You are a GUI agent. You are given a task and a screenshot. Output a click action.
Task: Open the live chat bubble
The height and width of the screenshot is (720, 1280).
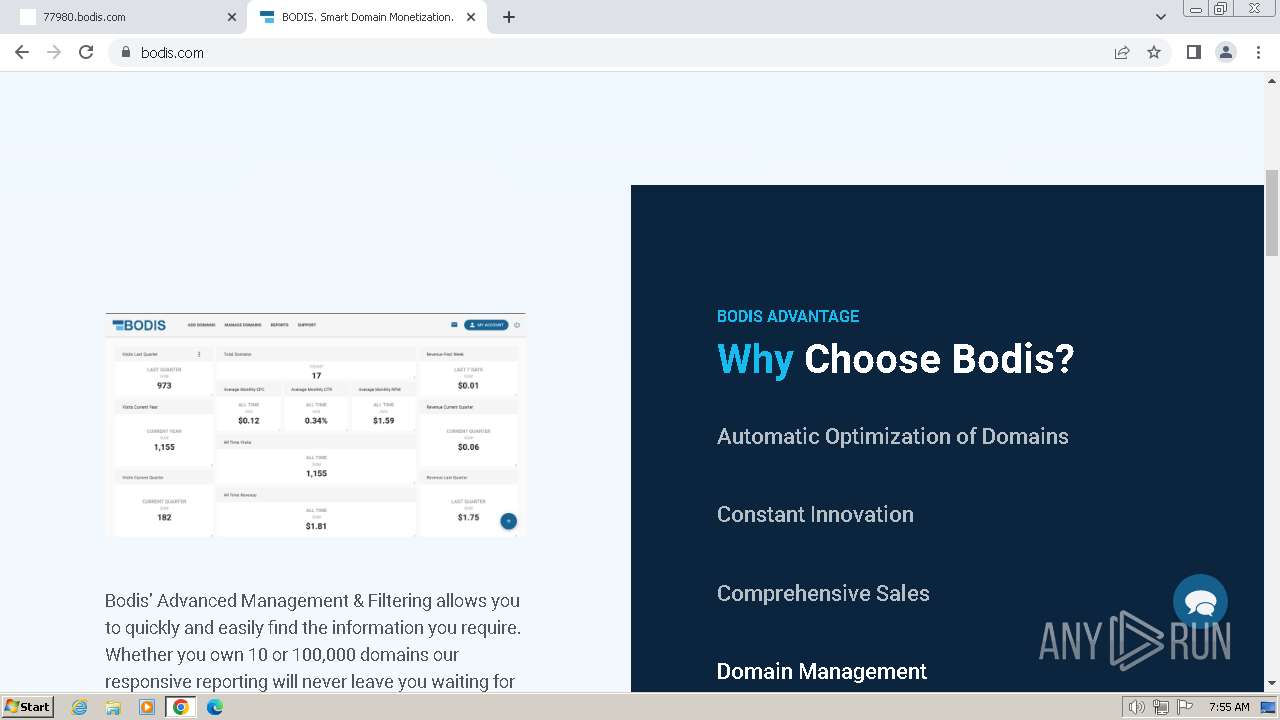[x=1200, y=601]
